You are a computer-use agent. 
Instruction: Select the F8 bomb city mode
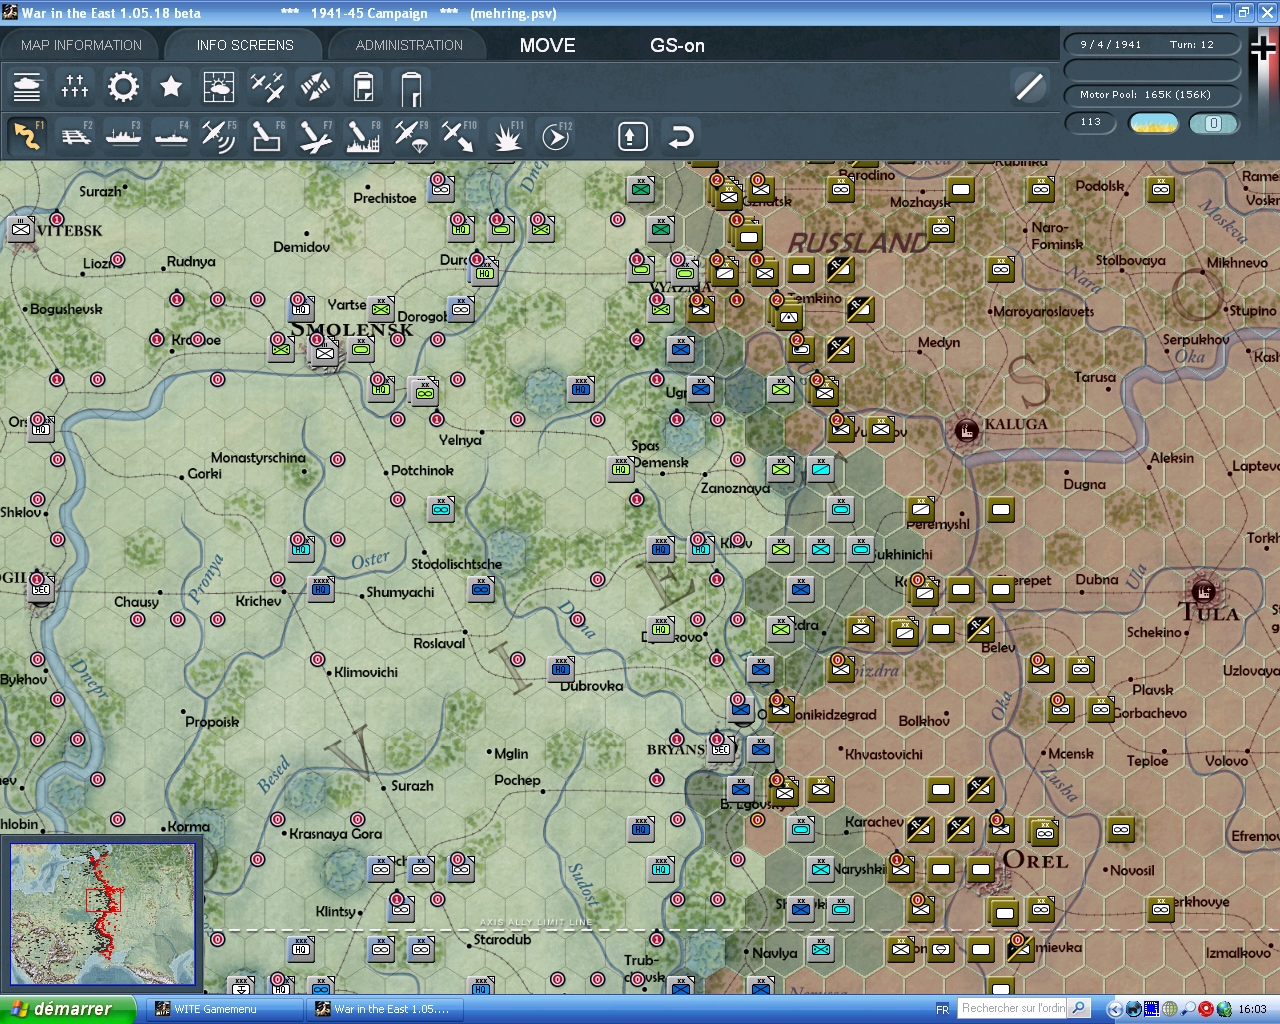363,136
